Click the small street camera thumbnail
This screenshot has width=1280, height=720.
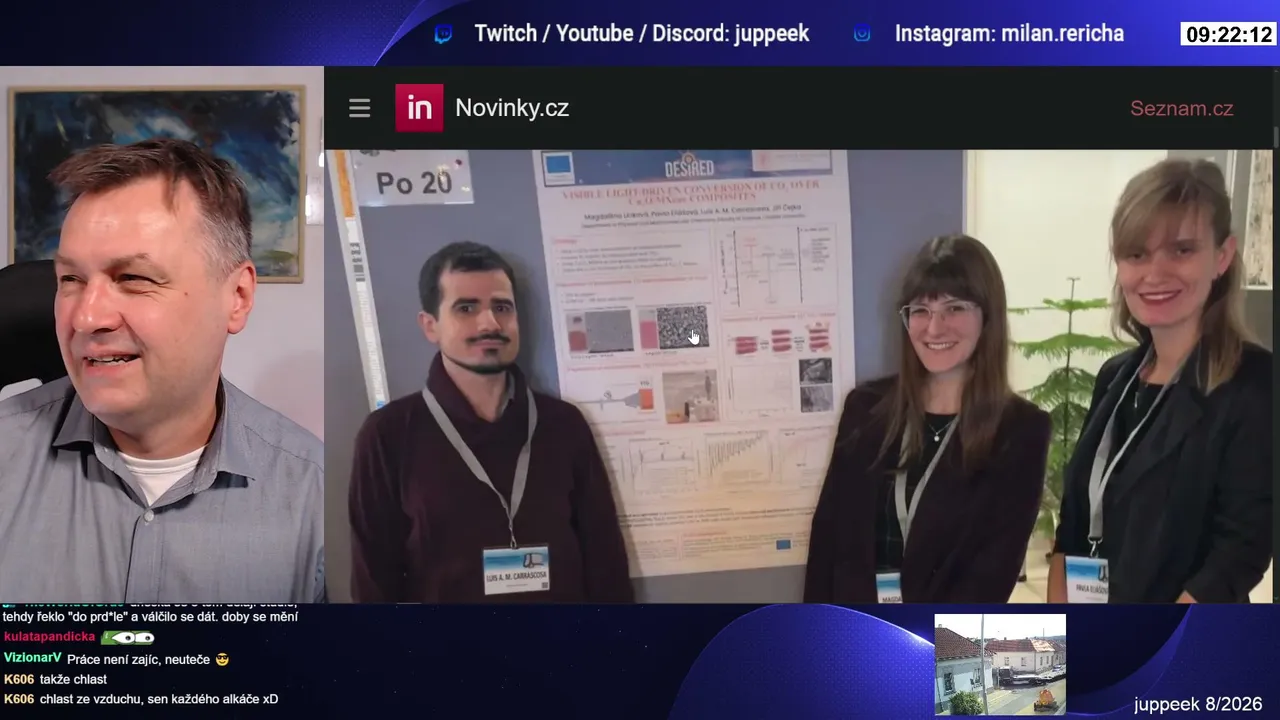1000,664
